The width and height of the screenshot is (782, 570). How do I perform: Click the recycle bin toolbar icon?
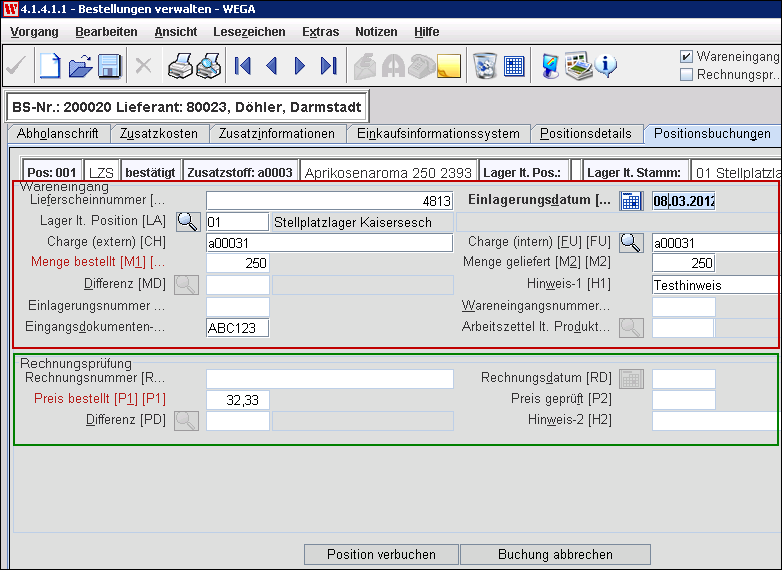tap(485, 67)
